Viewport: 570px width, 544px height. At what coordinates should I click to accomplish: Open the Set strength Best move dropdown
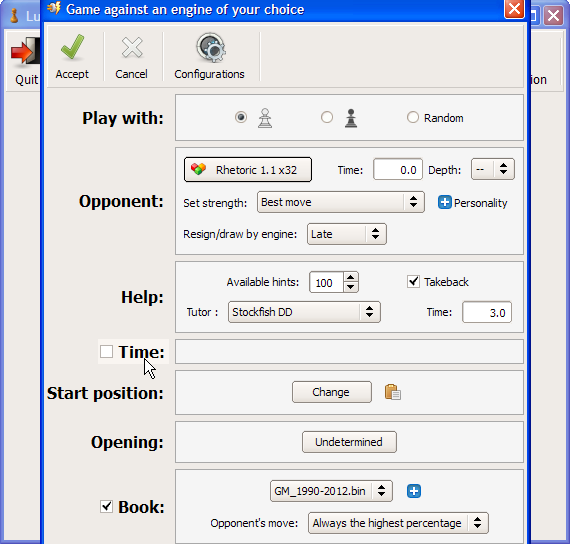coord(341,202)
